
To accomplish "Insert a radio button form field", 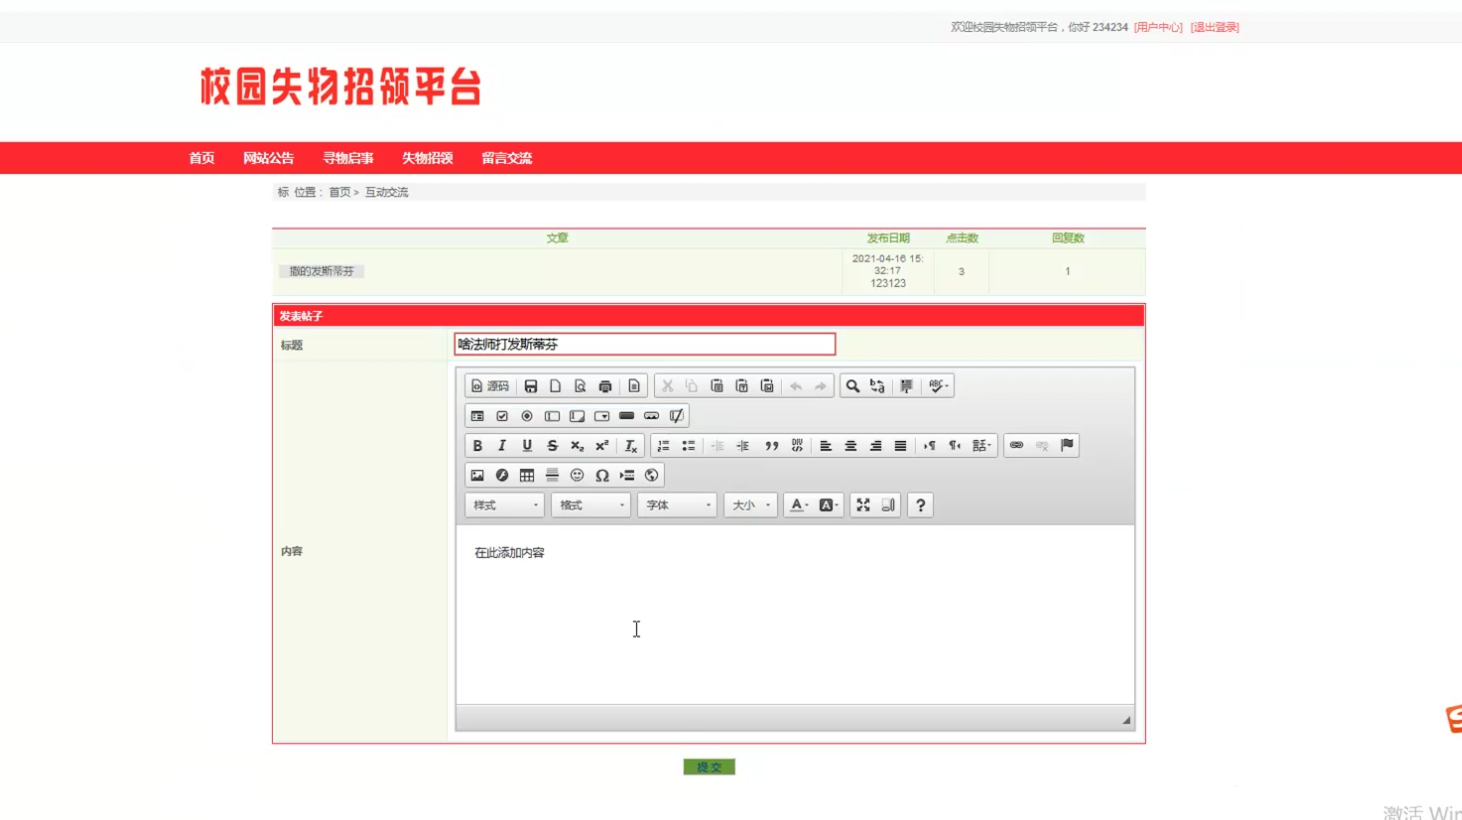I will click(x=527, y=416).
